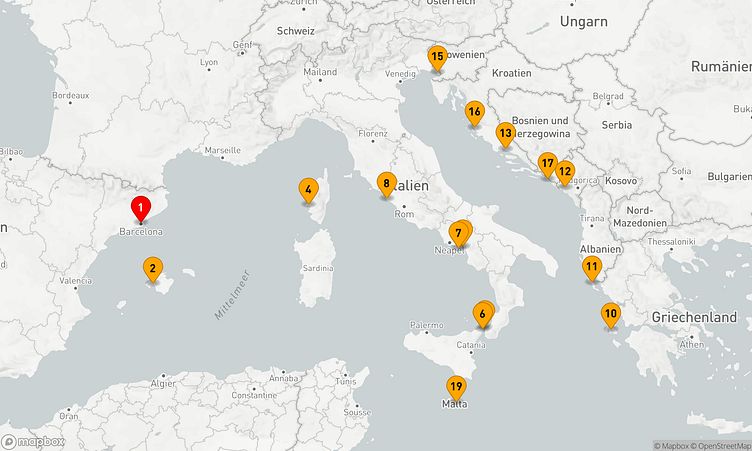Select marker 10 west of Griechenland

(610, 314)
